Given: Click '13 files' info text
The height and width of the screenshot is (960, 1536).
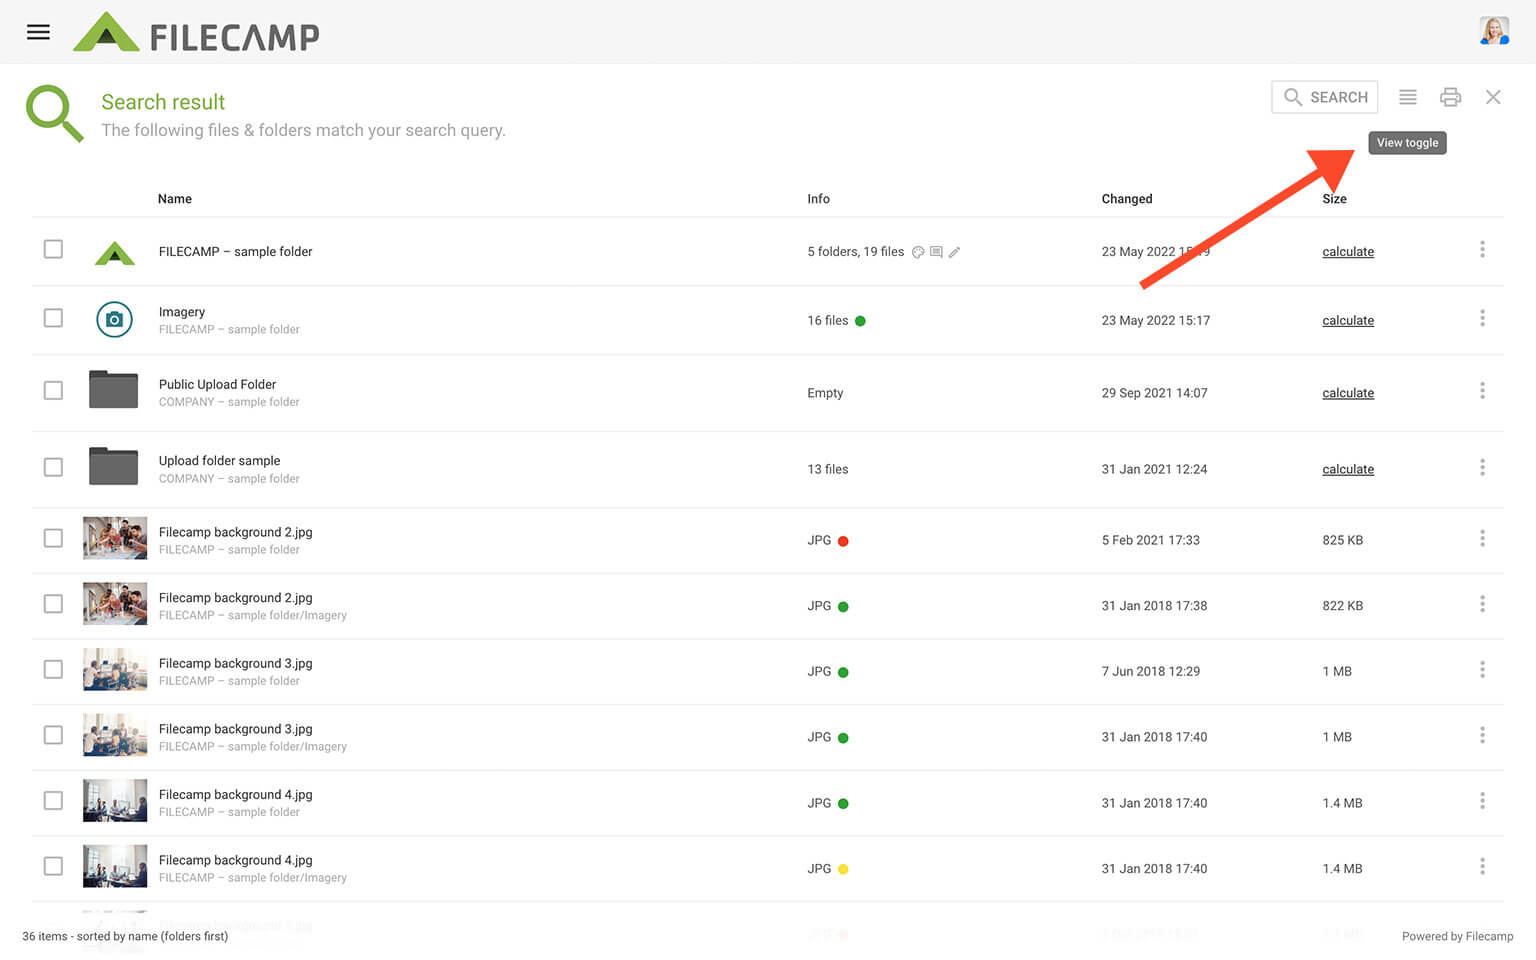Looking at the screenshot, I should pyautogui.click(x=828, y=469).
